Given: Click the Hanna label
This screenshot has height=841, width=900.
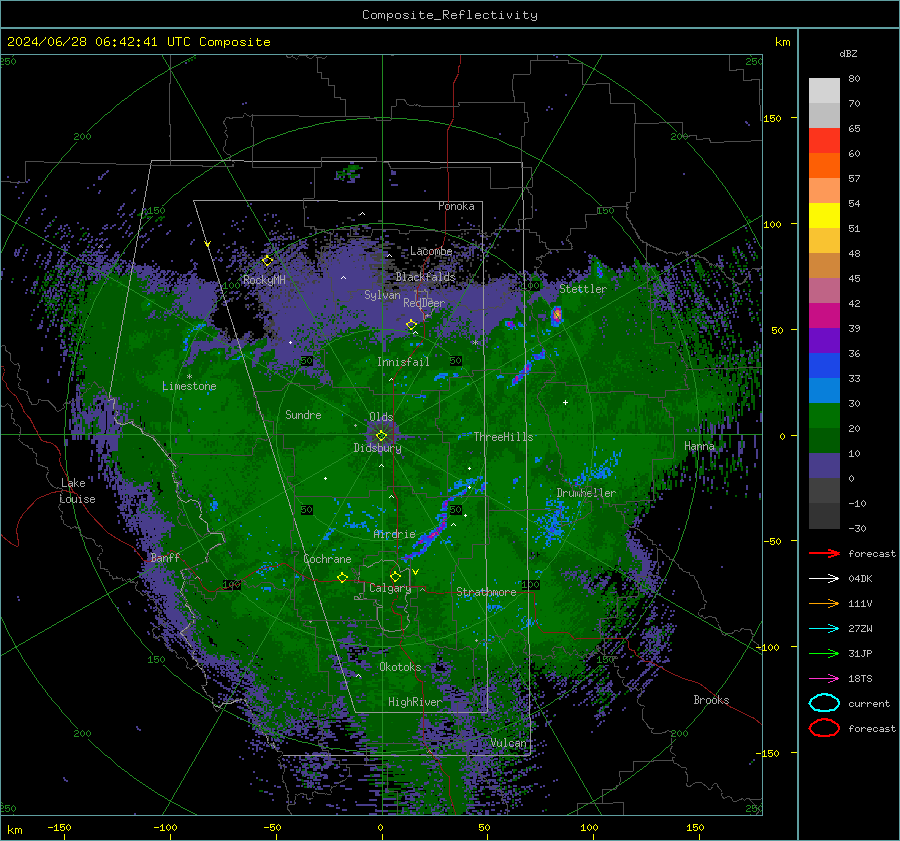Looking at the screenshot, I should coord(699,446).
